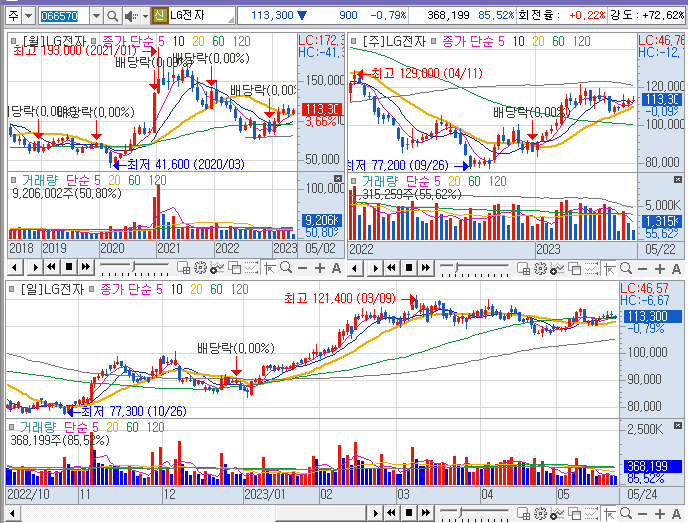Click overlapping windows icon in weekly chart toolbar
This screenshot has width=688, height=523.
coord(574,268)
